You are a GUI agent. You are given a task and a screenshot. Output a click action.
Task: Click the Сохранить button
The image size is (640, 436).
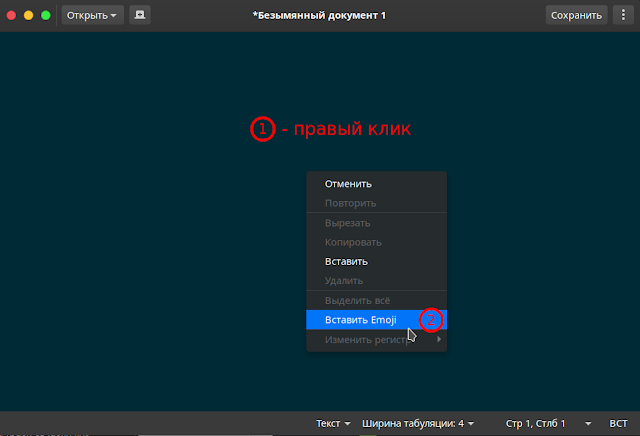(x=576, y=15)
